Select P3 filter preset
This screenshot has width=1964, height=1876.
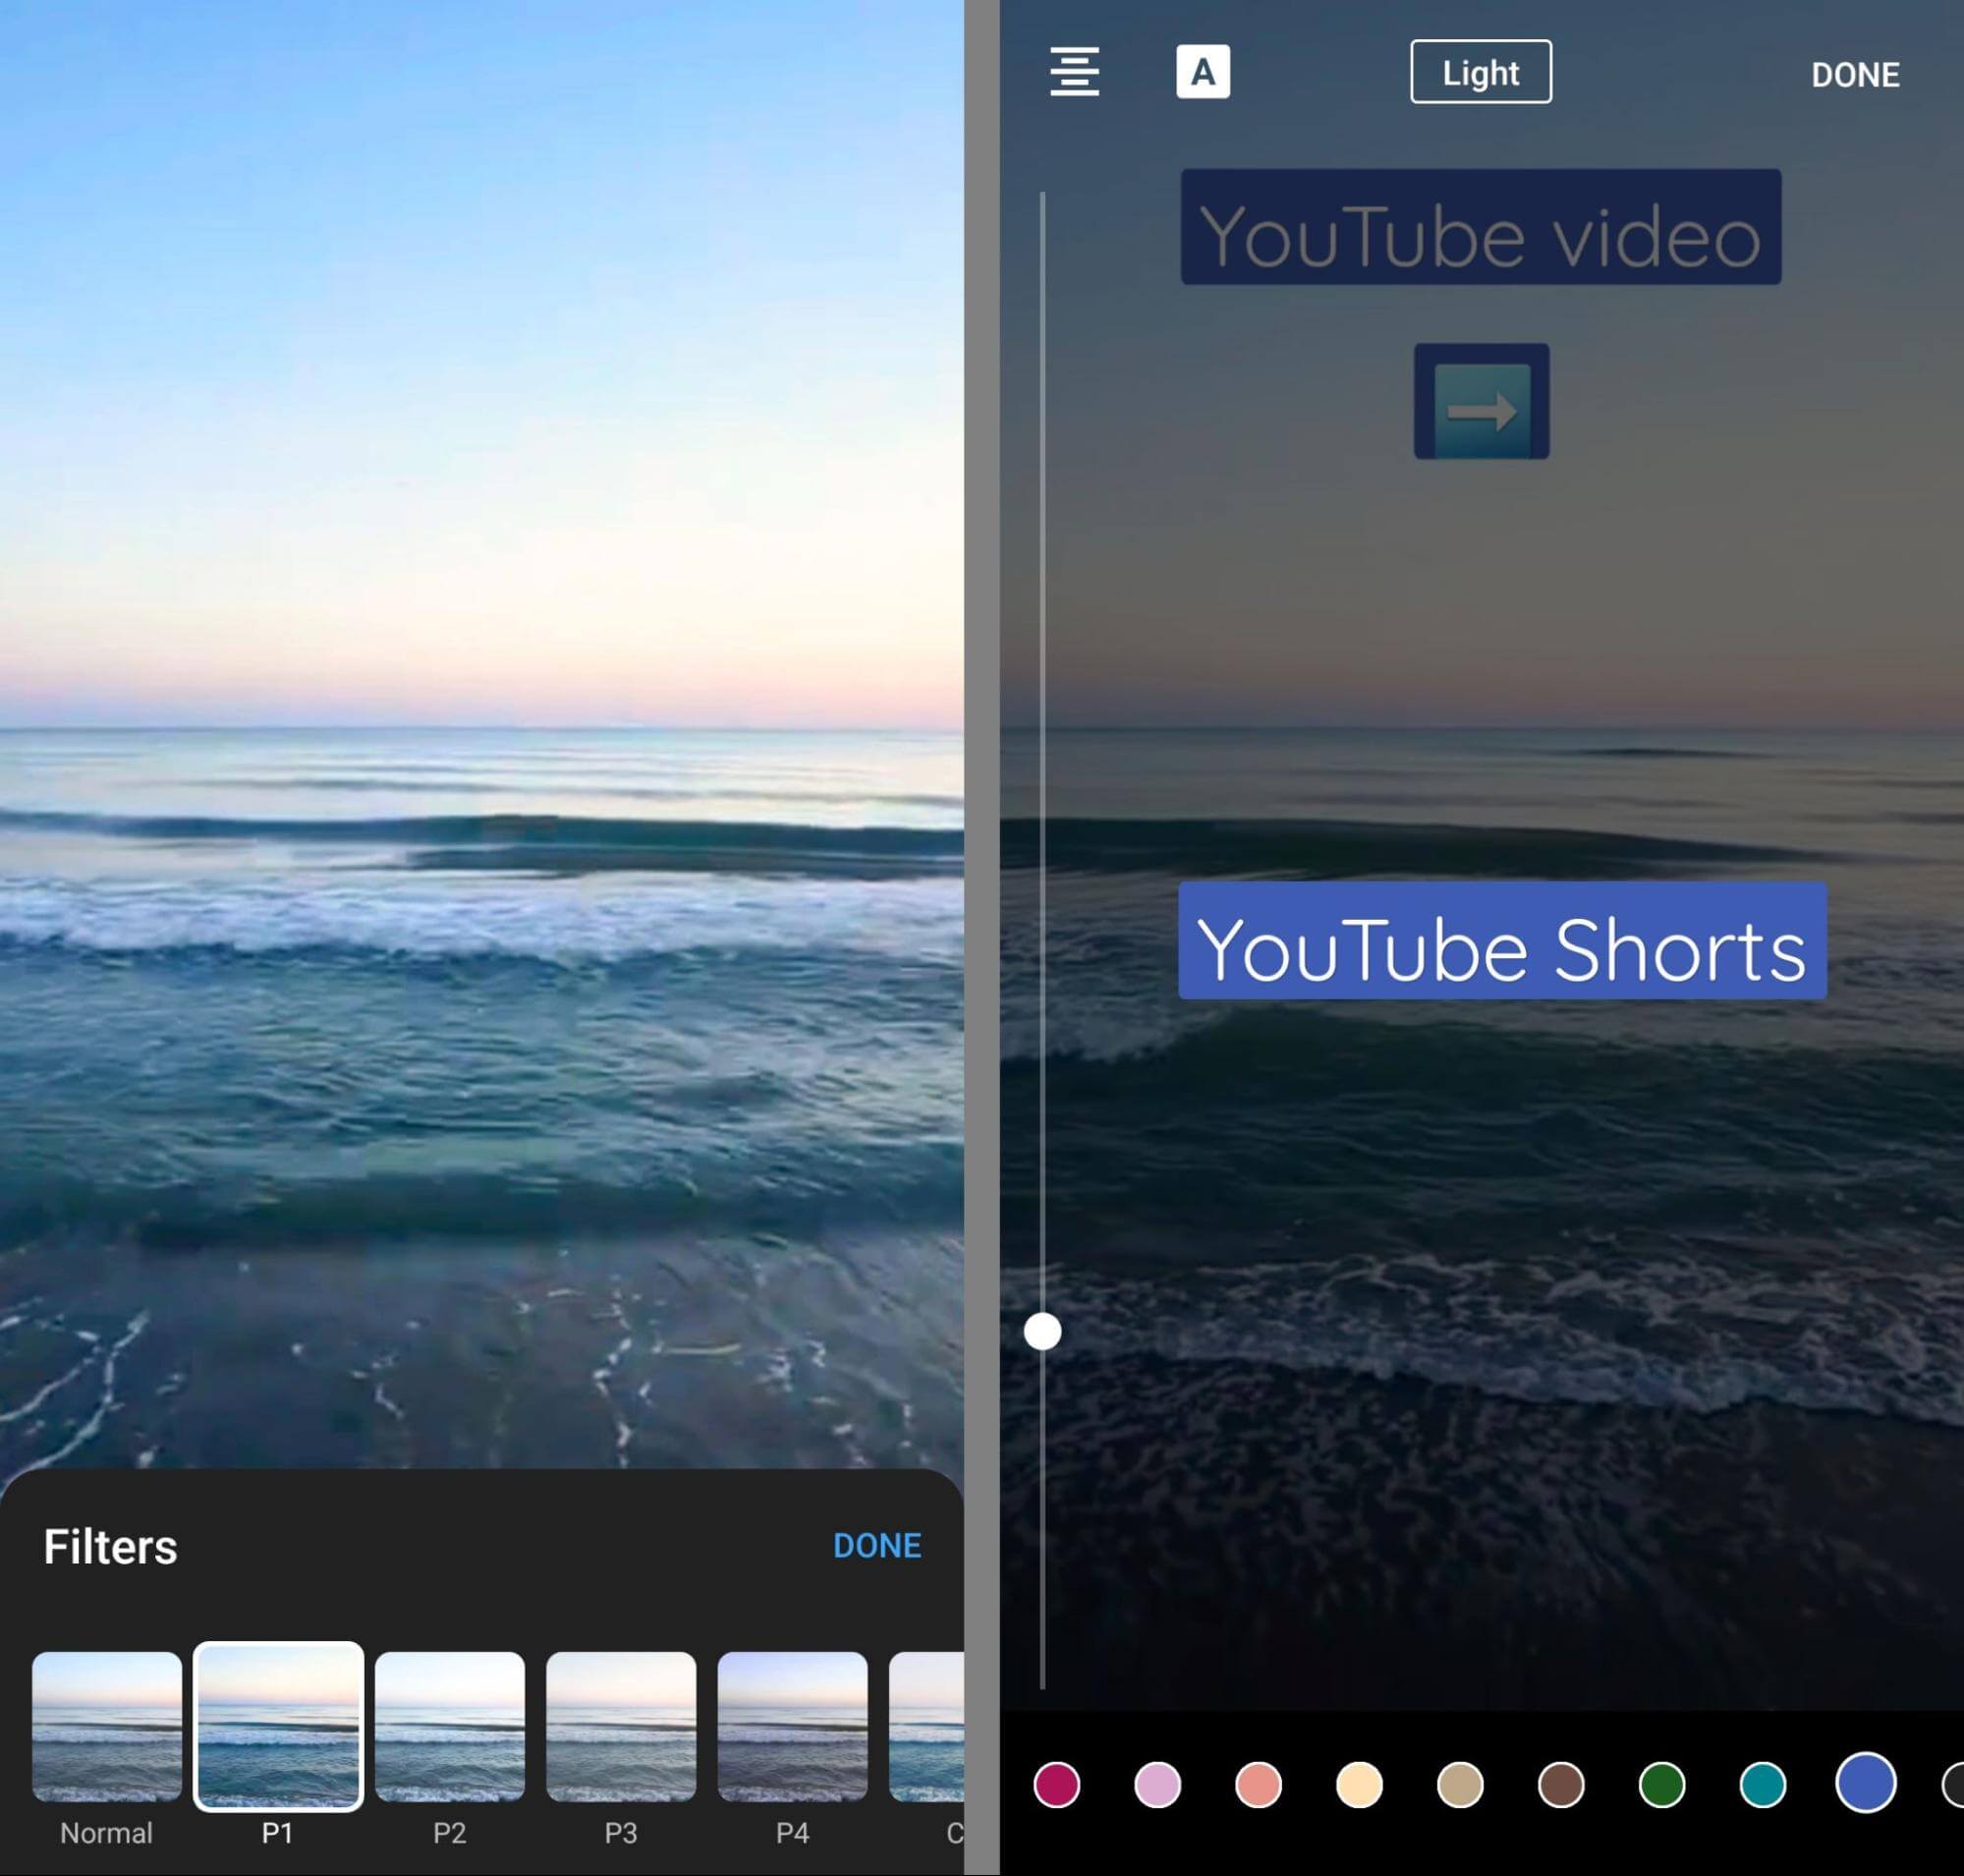[x=621, y=1727]
